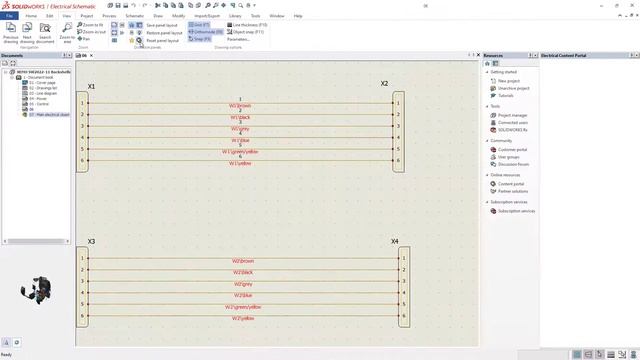Collapse the project root tree node
This screenshot has height=360, width=640.
[6, 72]
